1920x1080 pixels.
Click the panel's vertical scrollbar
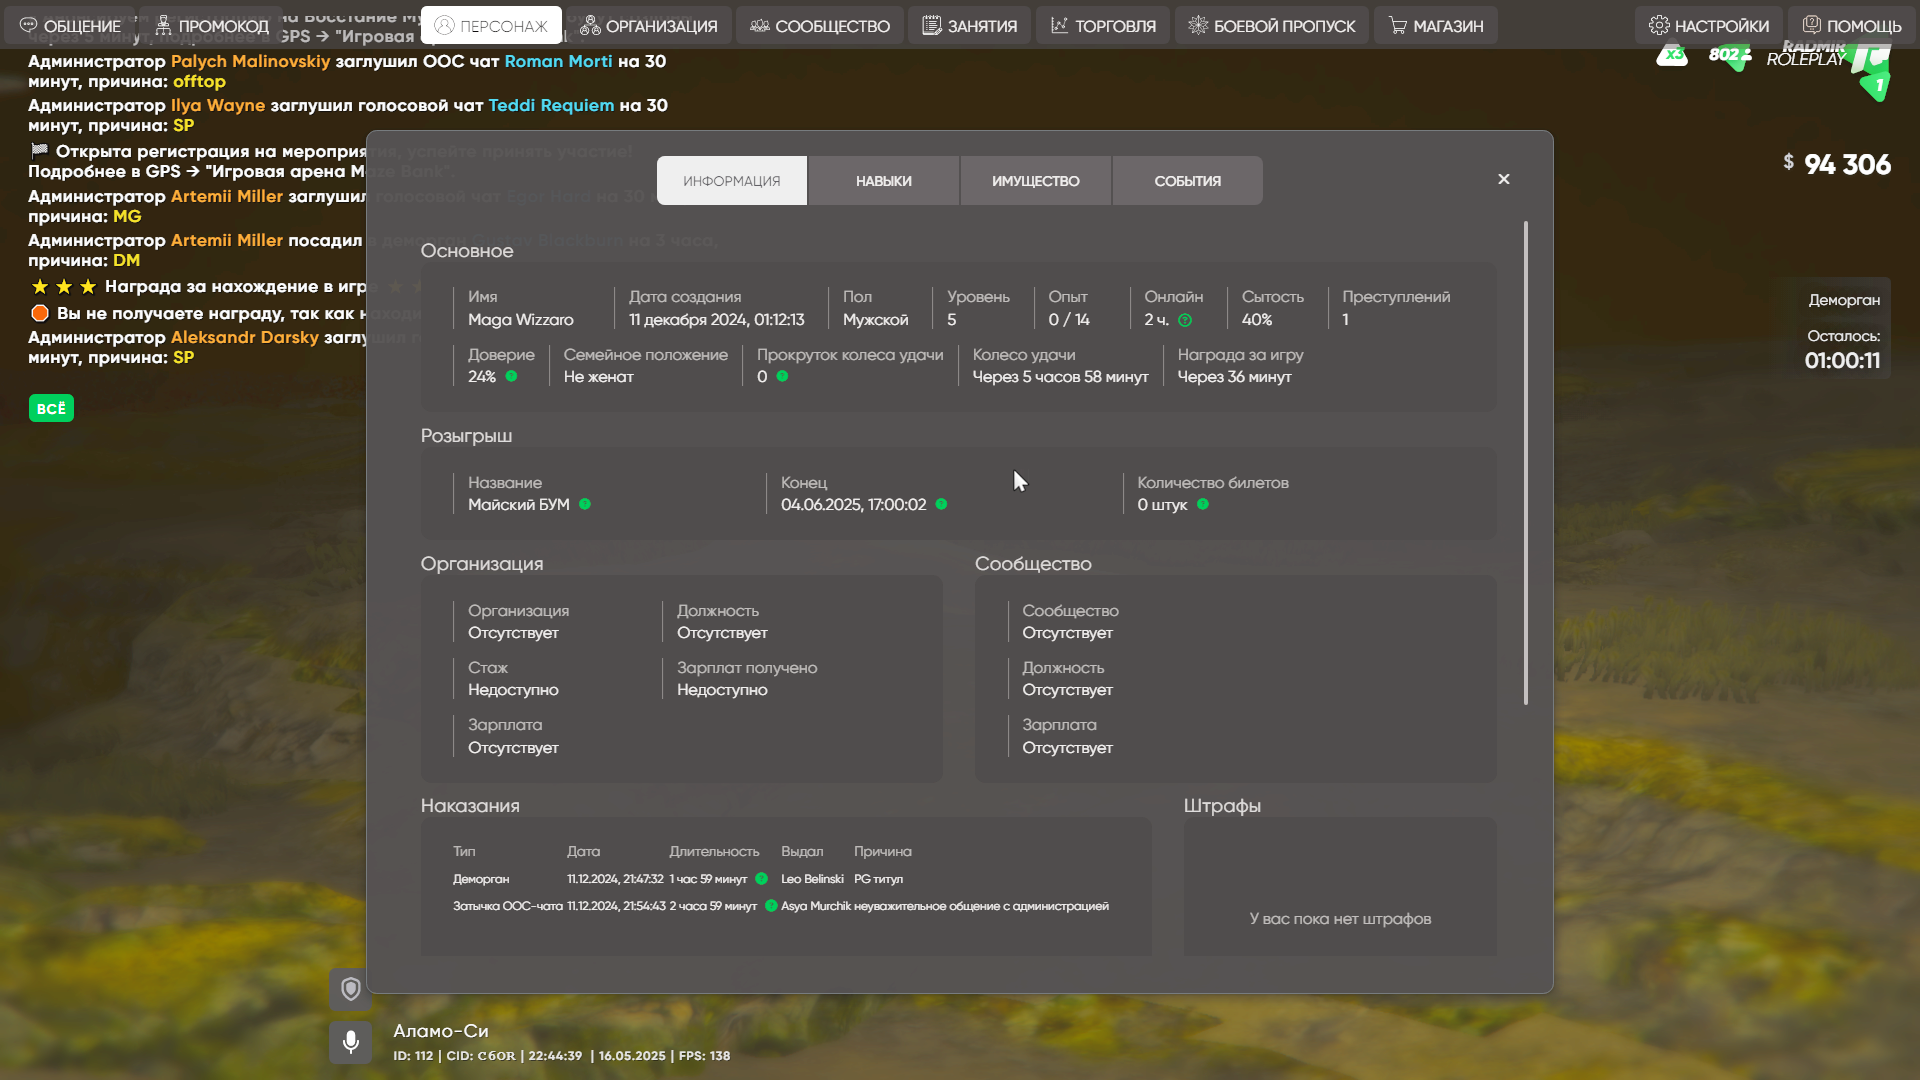pos(1525,463)
